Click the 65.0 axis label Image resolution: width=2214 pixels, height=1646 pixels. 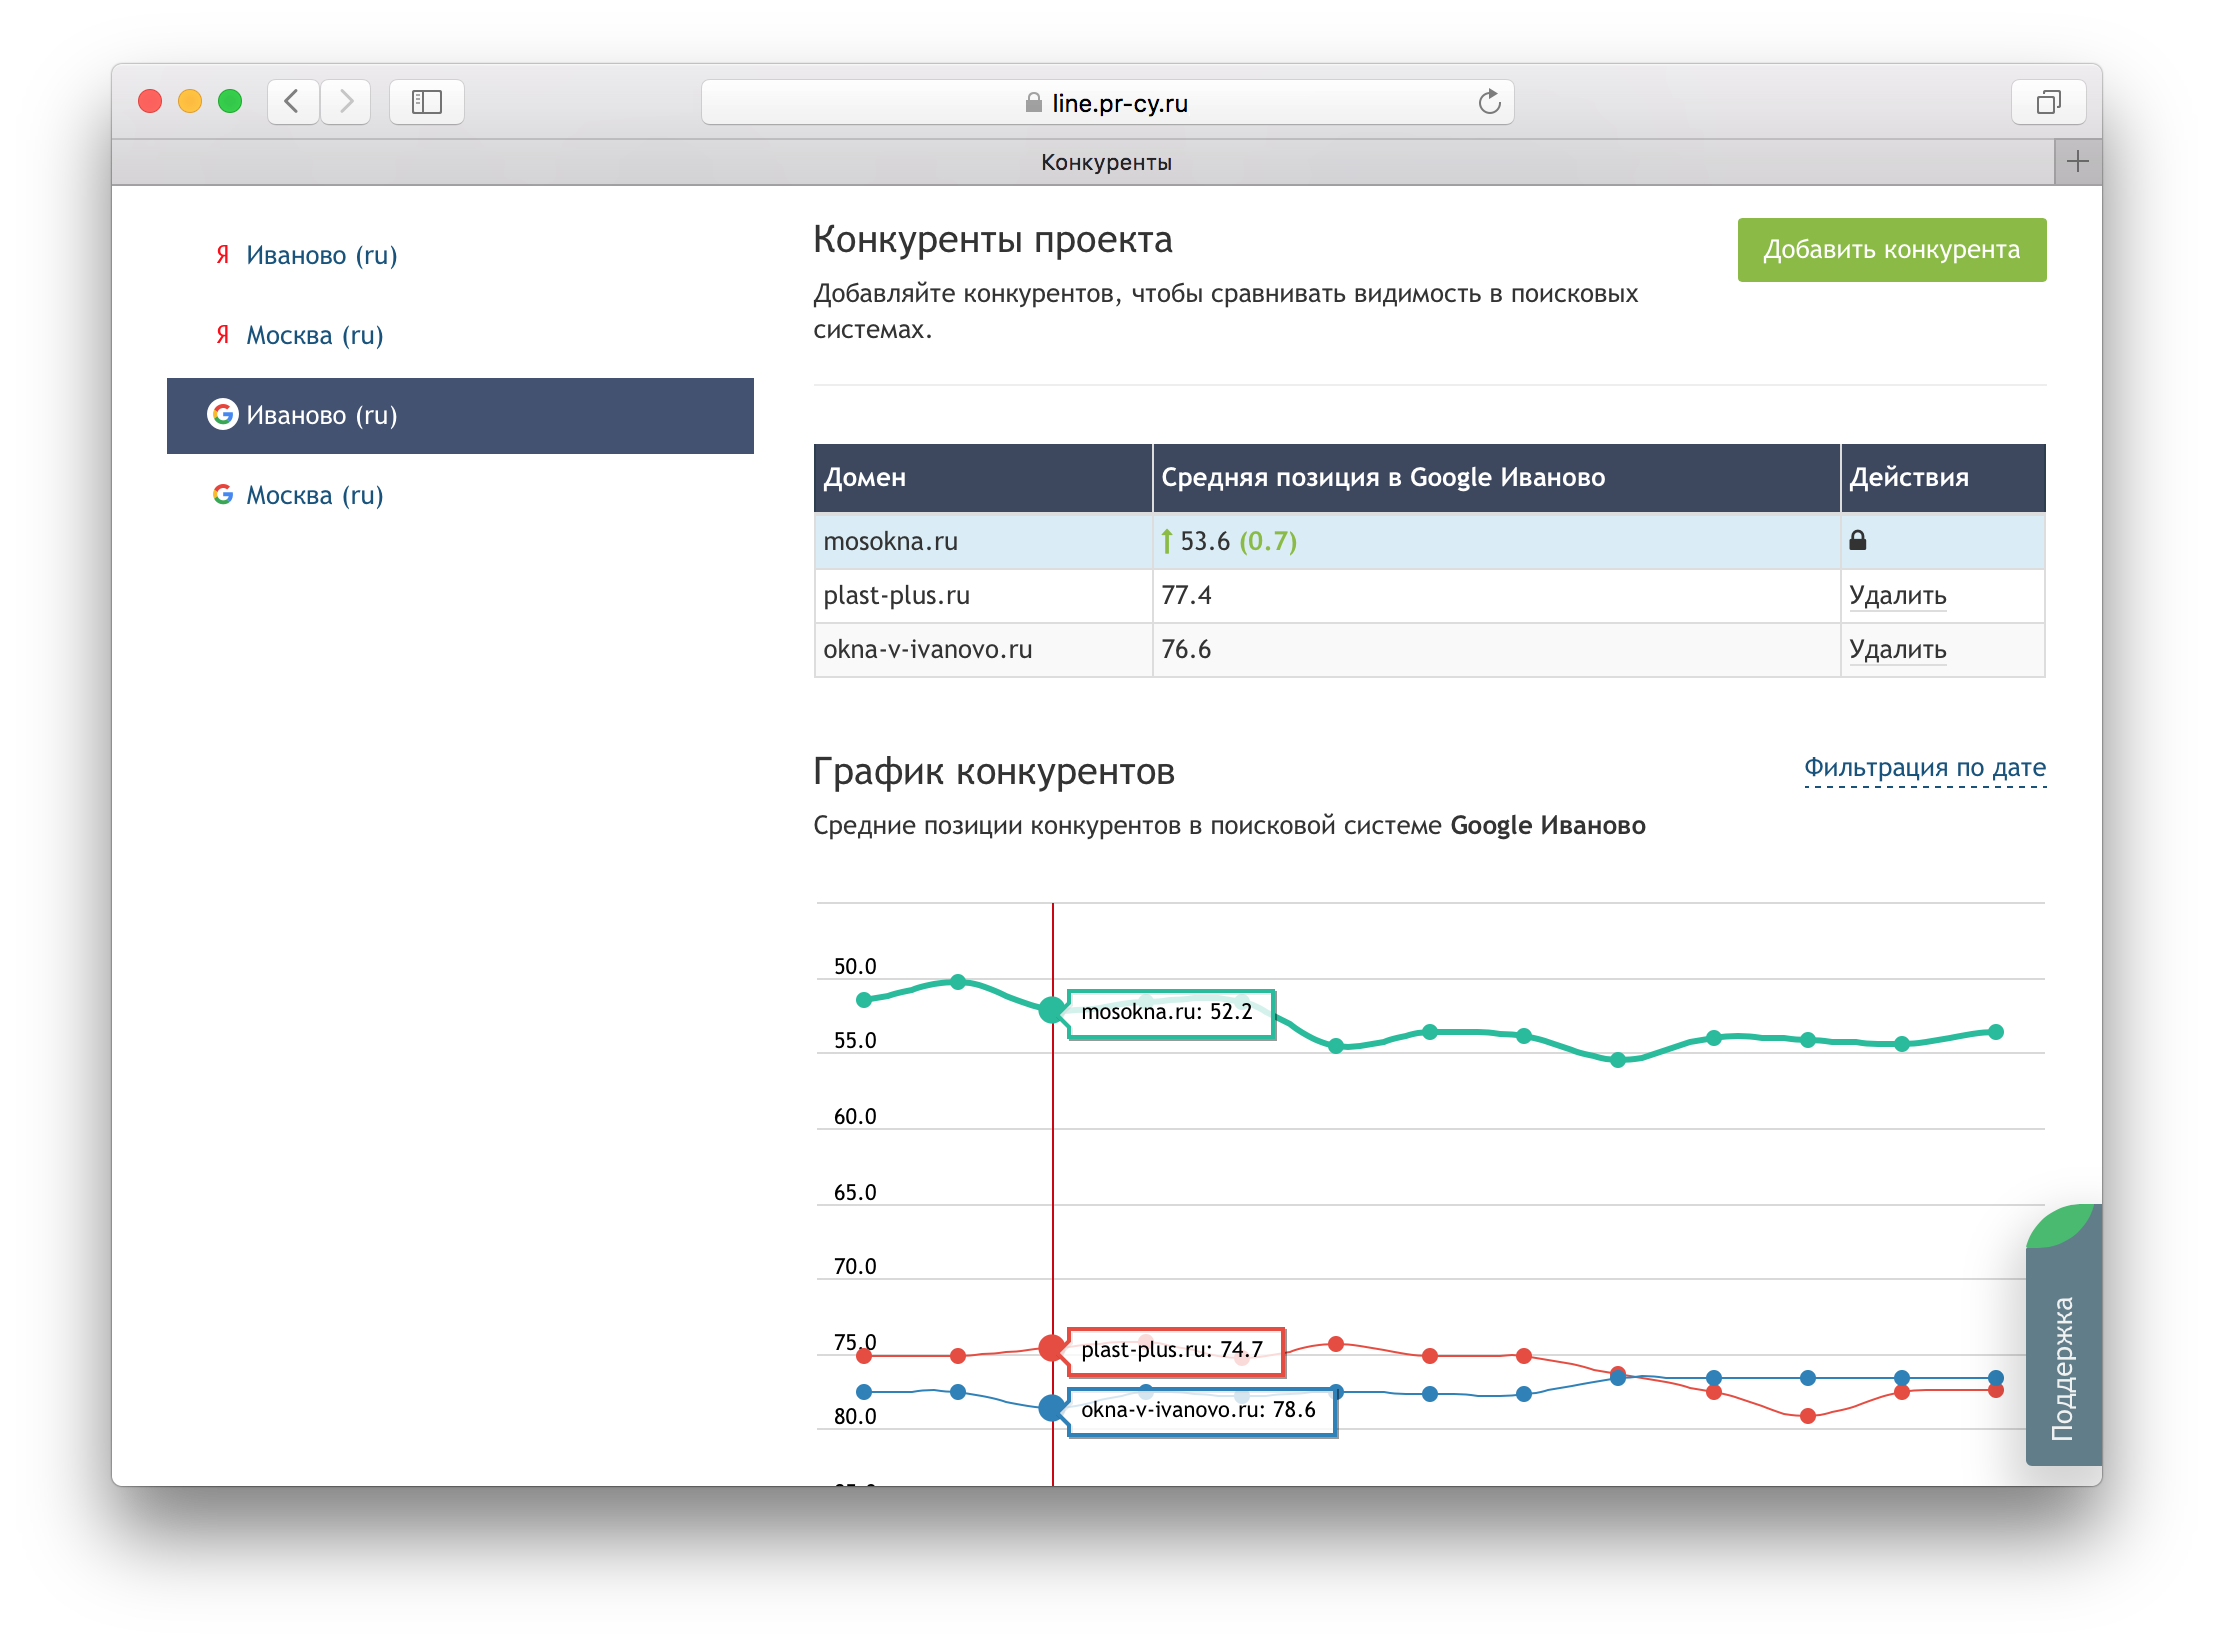[855, 1193]
